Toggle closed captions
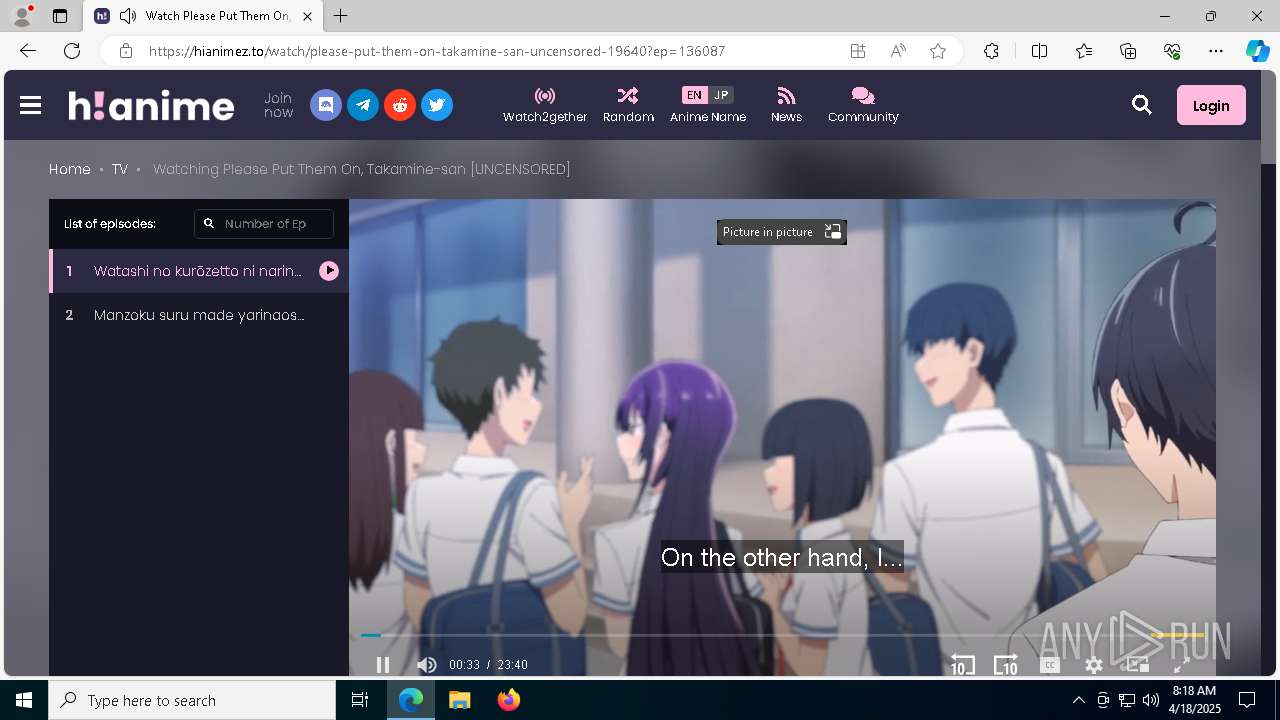 point(1050,665)
